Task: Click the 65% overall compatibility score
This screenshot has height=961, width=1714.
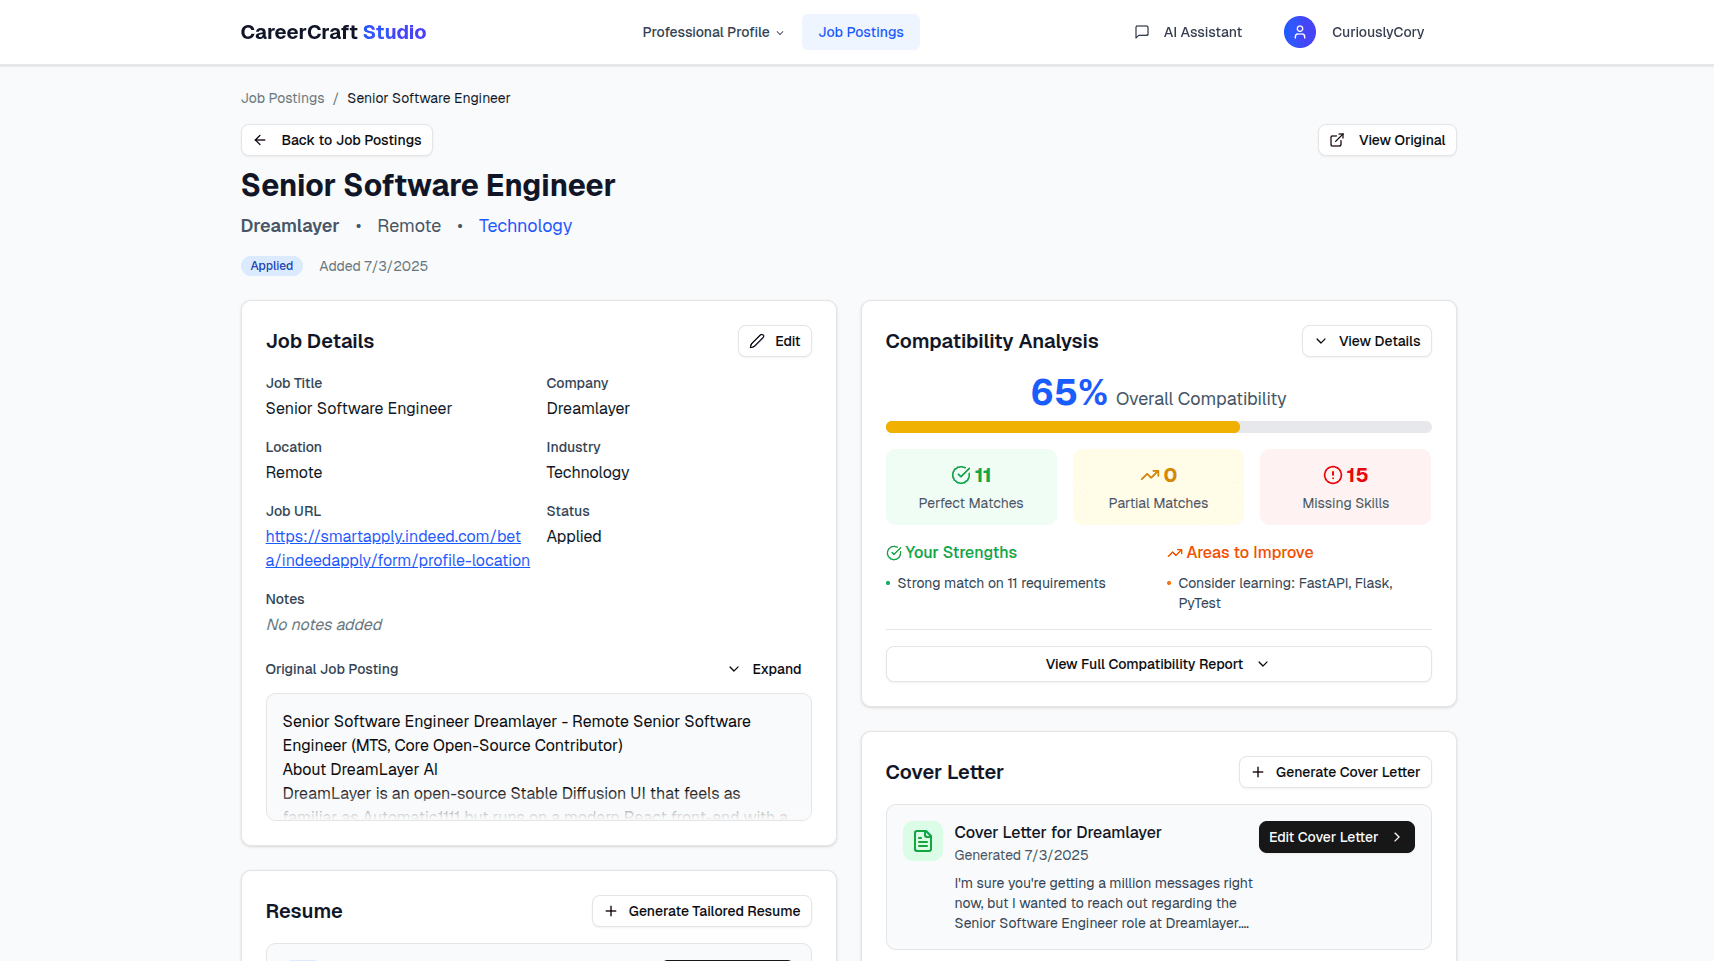Action: click(x=1069, y=392)
